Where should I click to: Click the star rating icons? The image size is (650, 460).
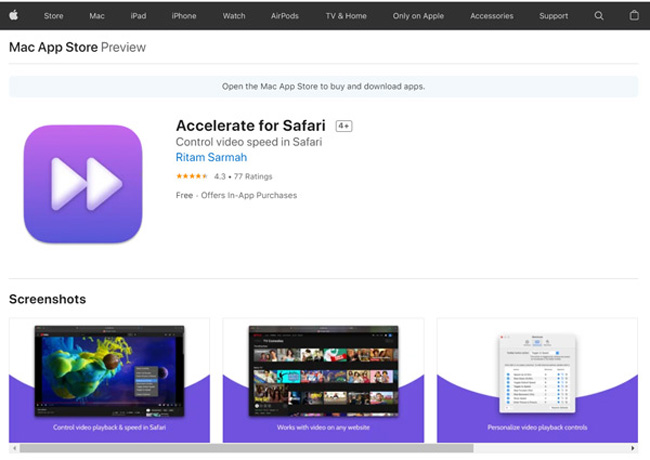(x=192, y=176)
